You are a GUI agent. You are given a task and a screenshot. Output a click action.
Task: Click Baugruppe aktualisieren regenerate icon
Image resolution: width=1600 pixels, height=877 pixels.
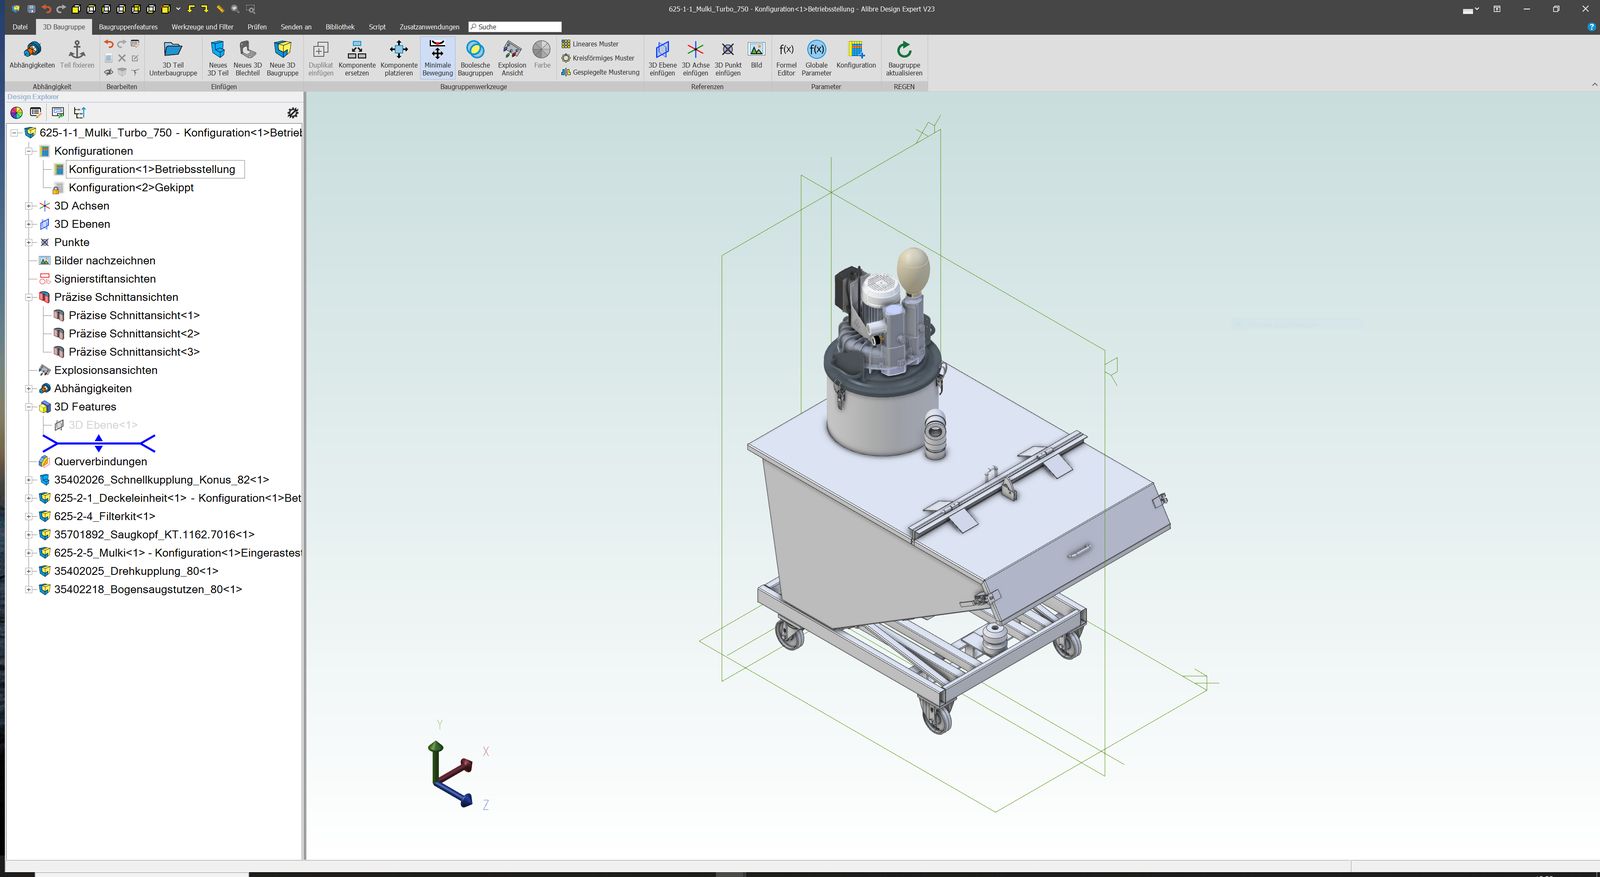[904, 50]
